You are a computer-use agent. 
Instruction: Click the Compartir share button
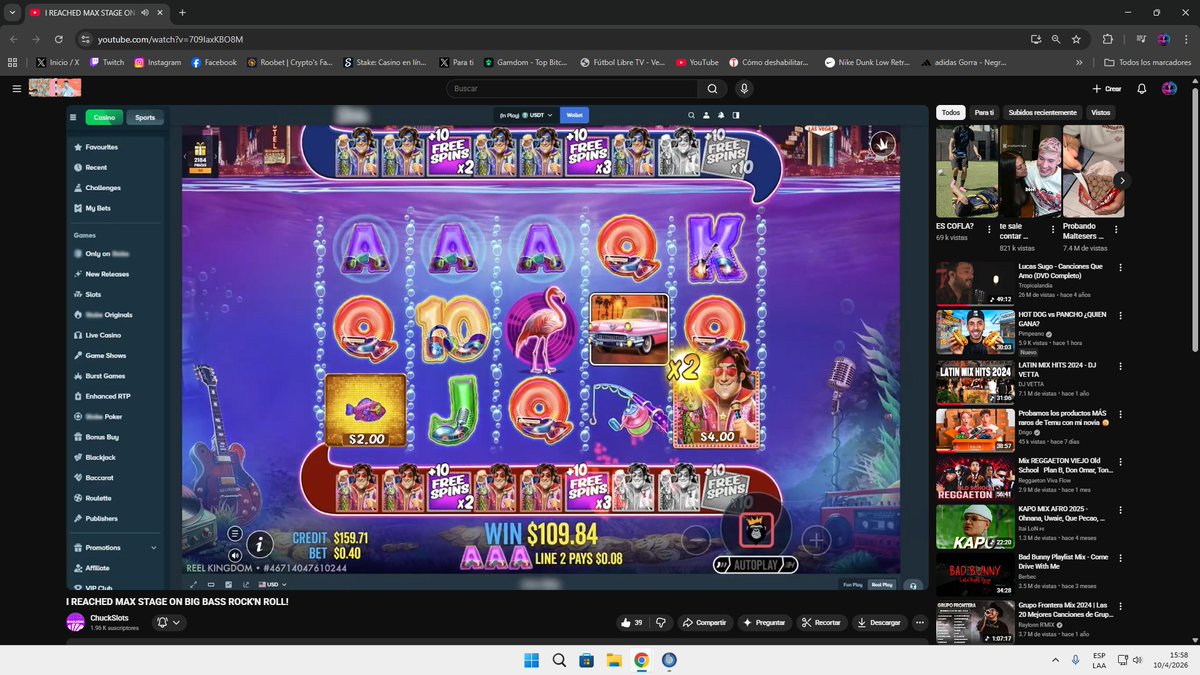coord(704,622)
